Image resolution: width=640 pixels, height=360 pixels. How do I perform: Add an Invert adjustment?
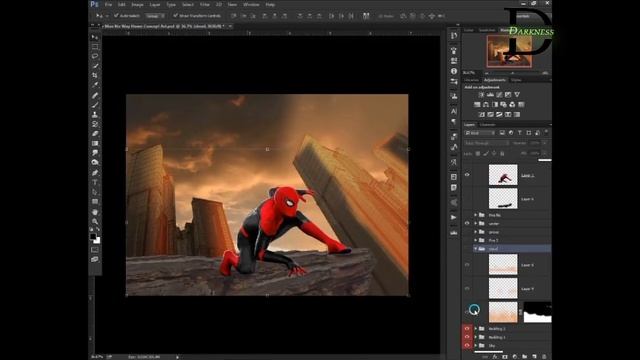(x=481, y=115)
